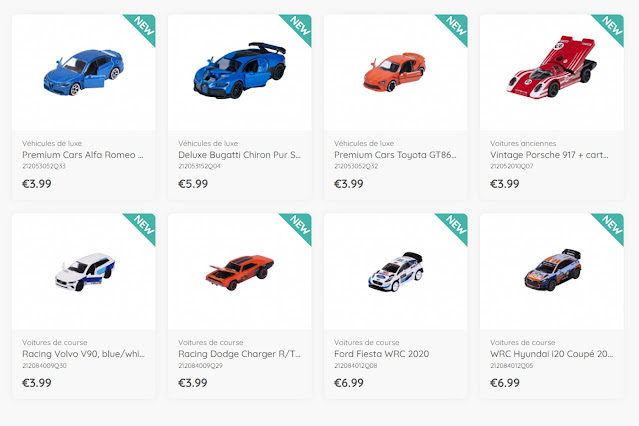View the orange Toyota GT86 car picture
This screenshot has height=426, width=639.
click(x=394, y=72)
